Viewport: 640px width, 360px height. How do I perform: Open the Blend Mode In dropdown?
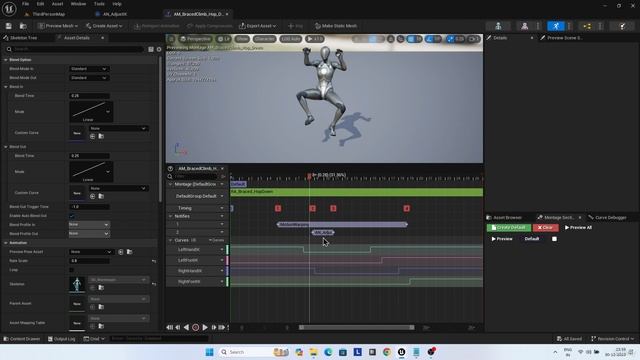89,69
